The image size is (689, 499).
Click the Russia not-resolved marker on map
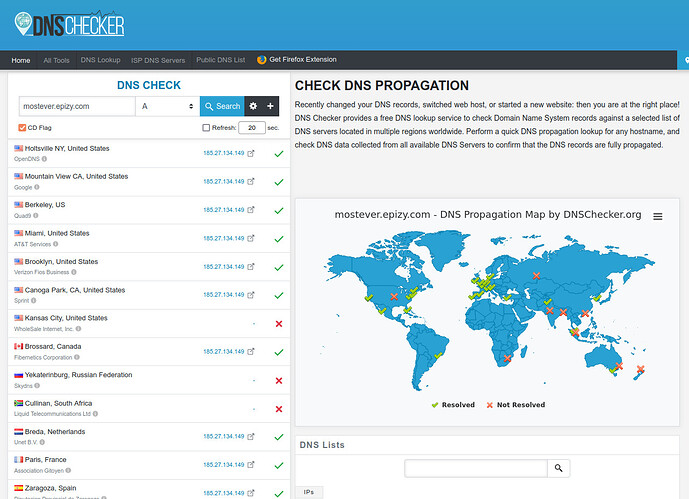click(x=536, y=276)
